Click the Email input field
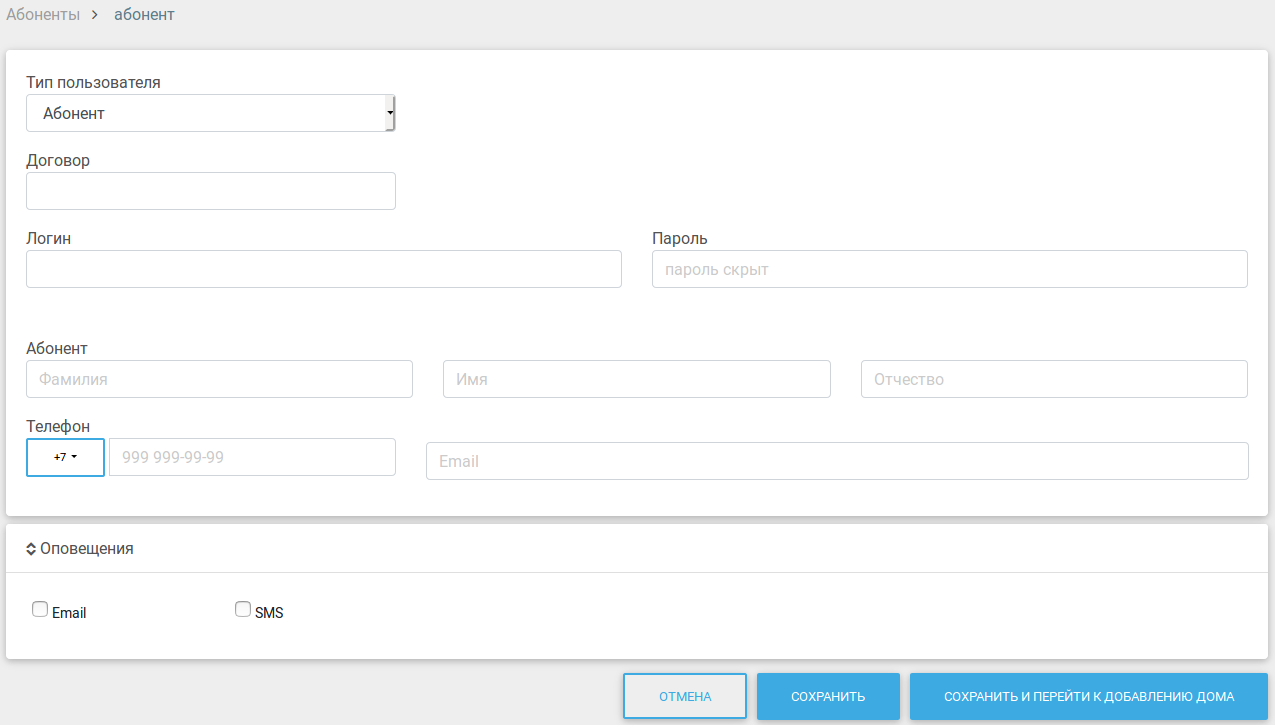1275x725 pixels. click(x=837, y=461)
